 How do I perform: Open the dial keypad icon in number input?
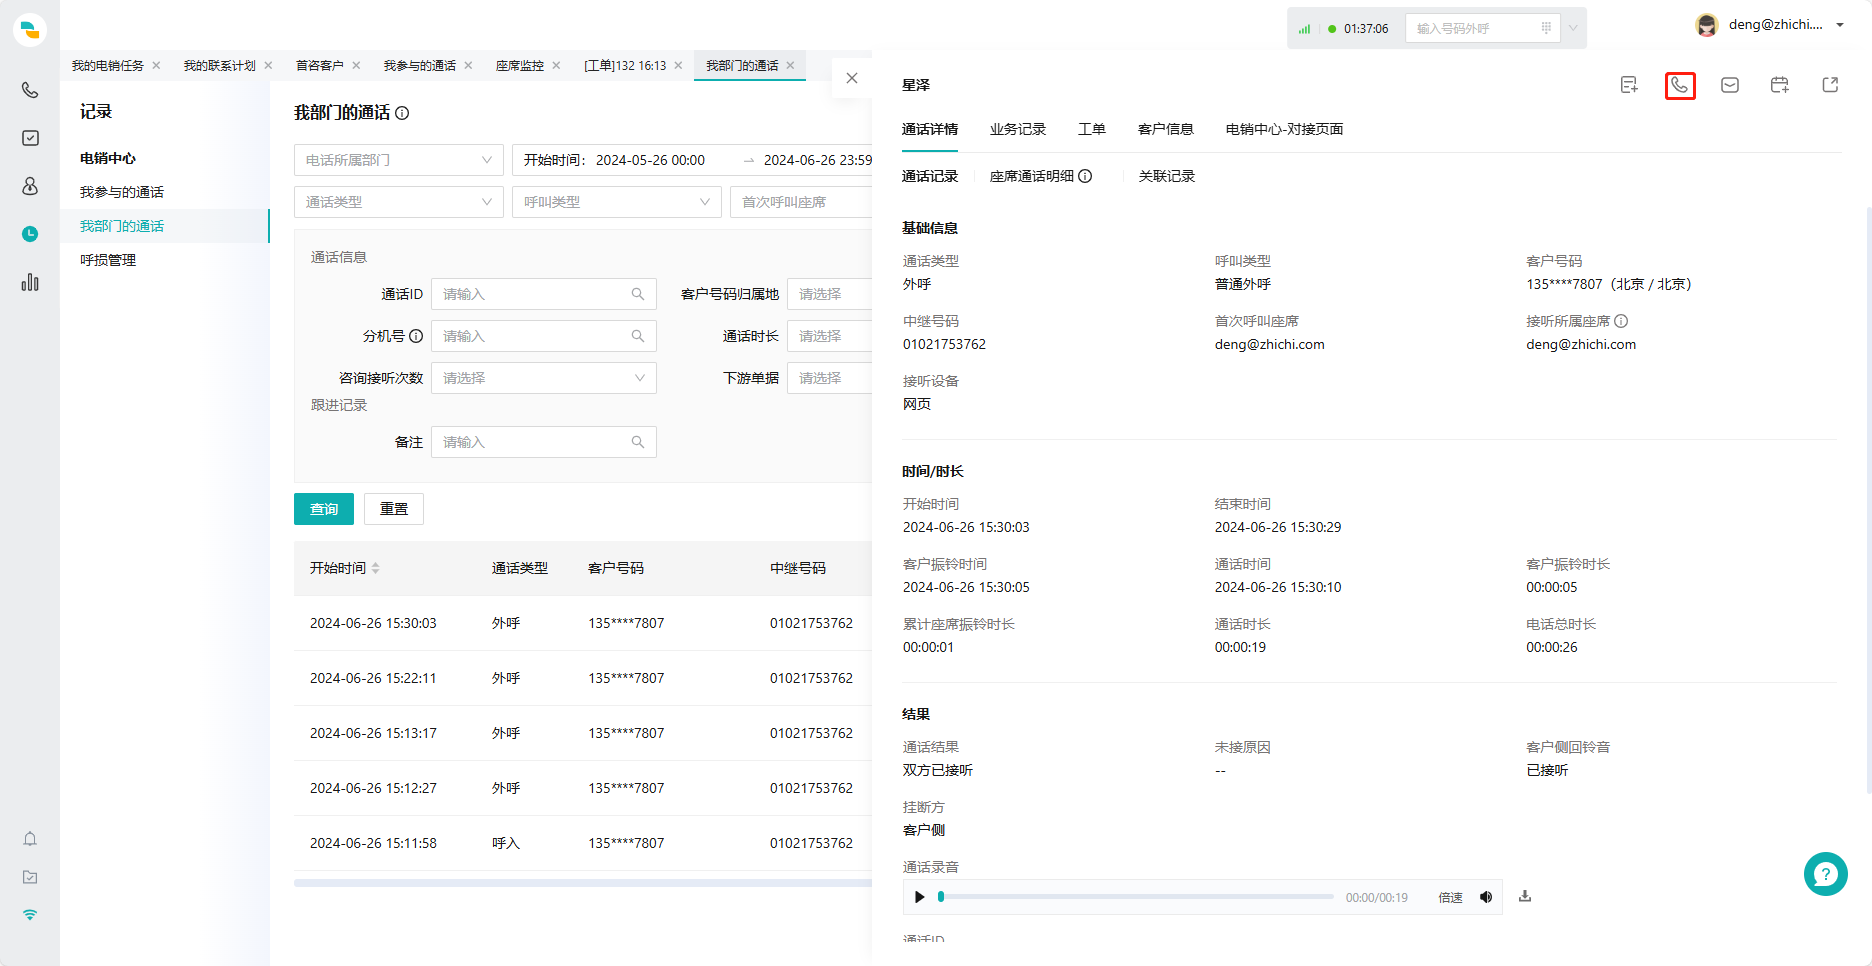1546,28
